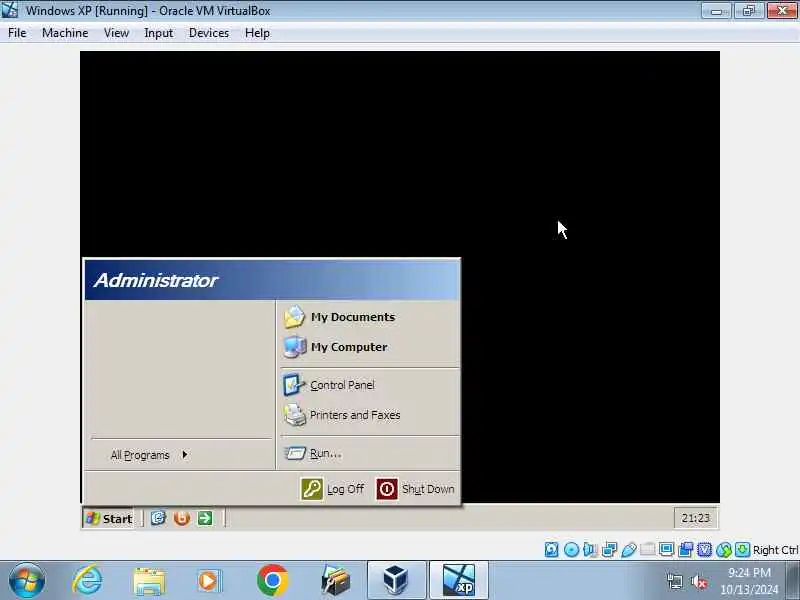
Task: Click the CPU virtualization status icon
Action: 705,549
